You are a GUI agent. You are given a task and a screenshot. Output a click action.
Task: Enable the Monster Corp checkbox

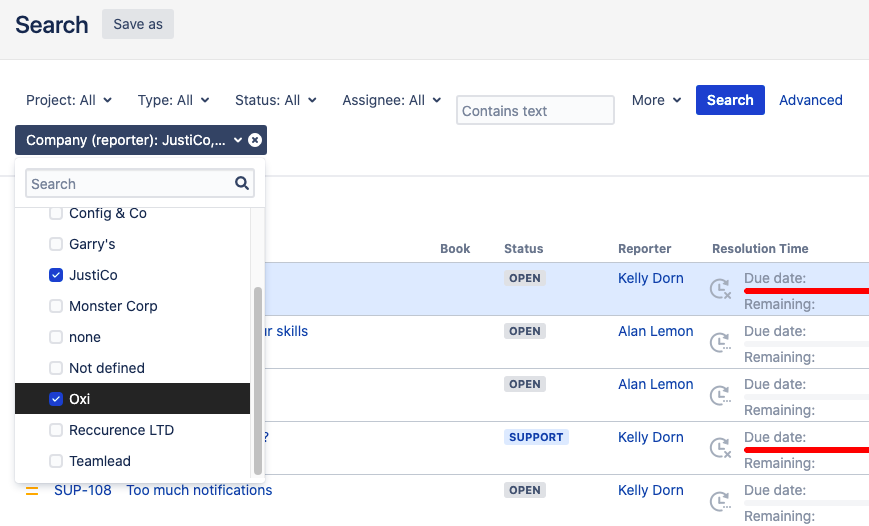click(56, 307)
